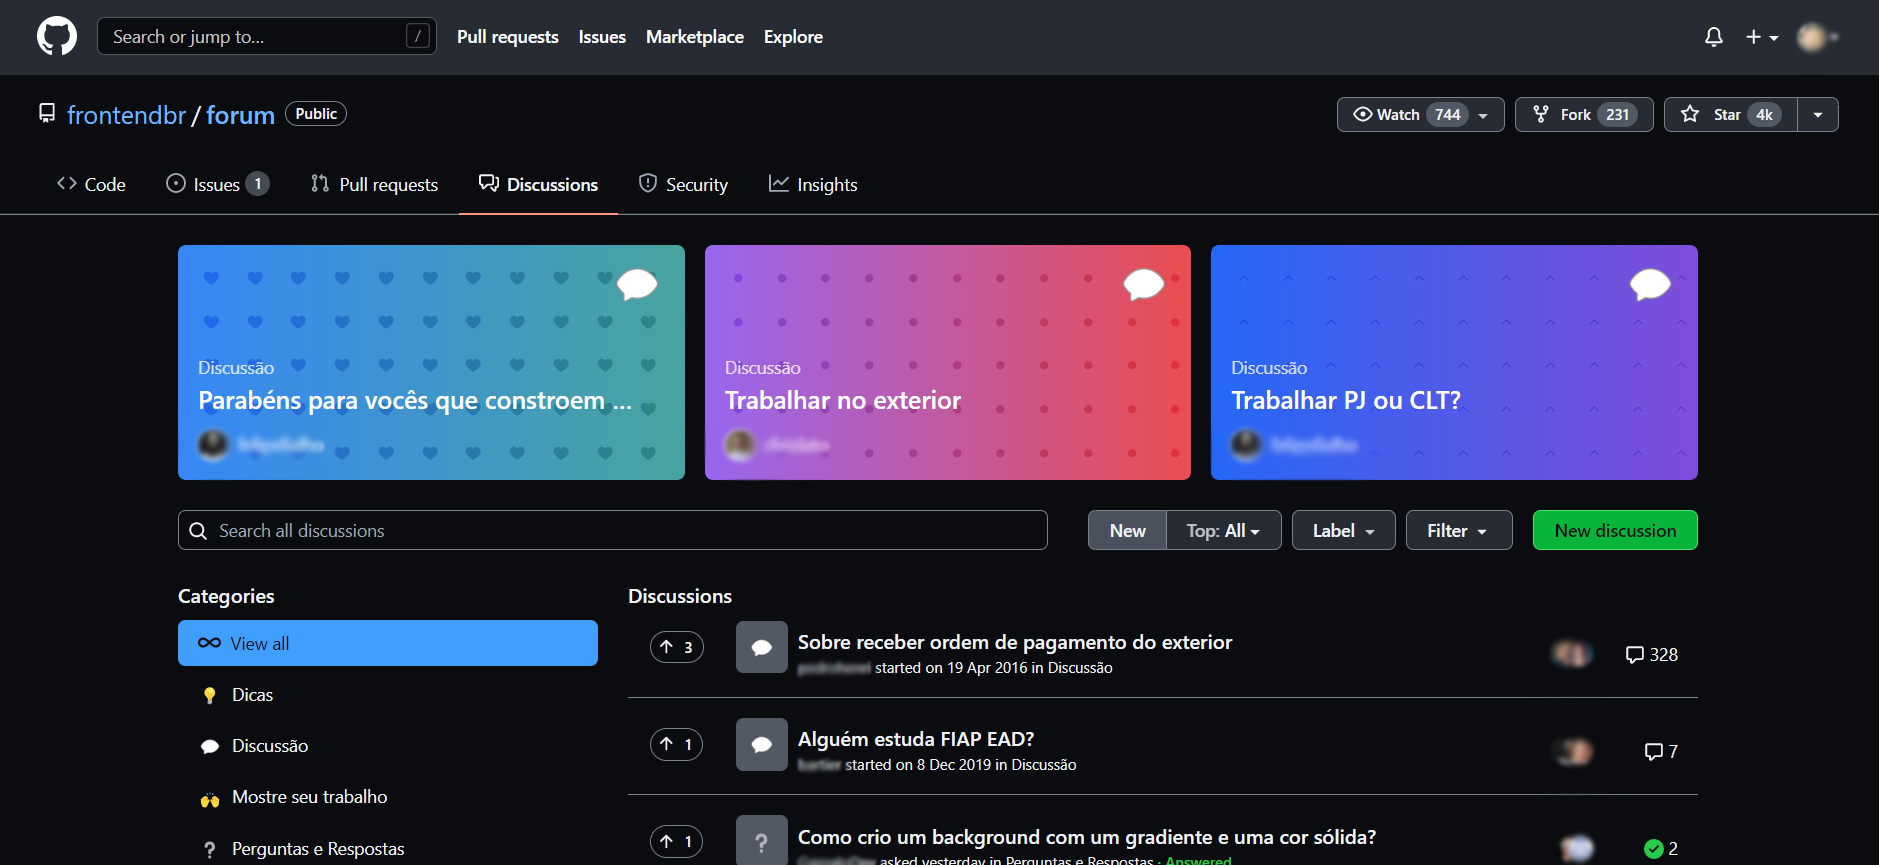Open the GitHub home logo
Image resolution: width=1879 pixels, height=865 pixels.
coord(57,36)
